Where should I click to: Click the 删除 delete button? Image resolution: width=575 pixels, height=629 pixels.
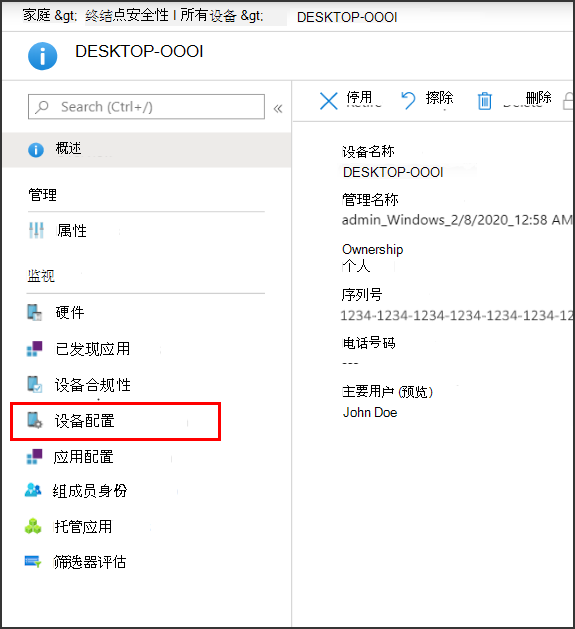coord(538,97)
